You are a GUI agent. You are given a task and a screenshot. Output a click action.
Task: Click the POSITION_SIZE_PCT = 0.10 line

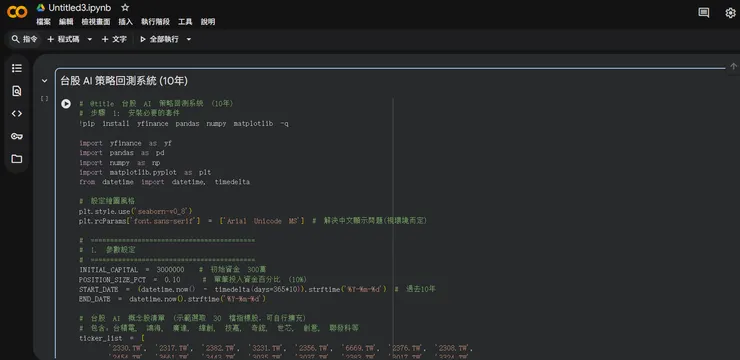pos(193,279)
